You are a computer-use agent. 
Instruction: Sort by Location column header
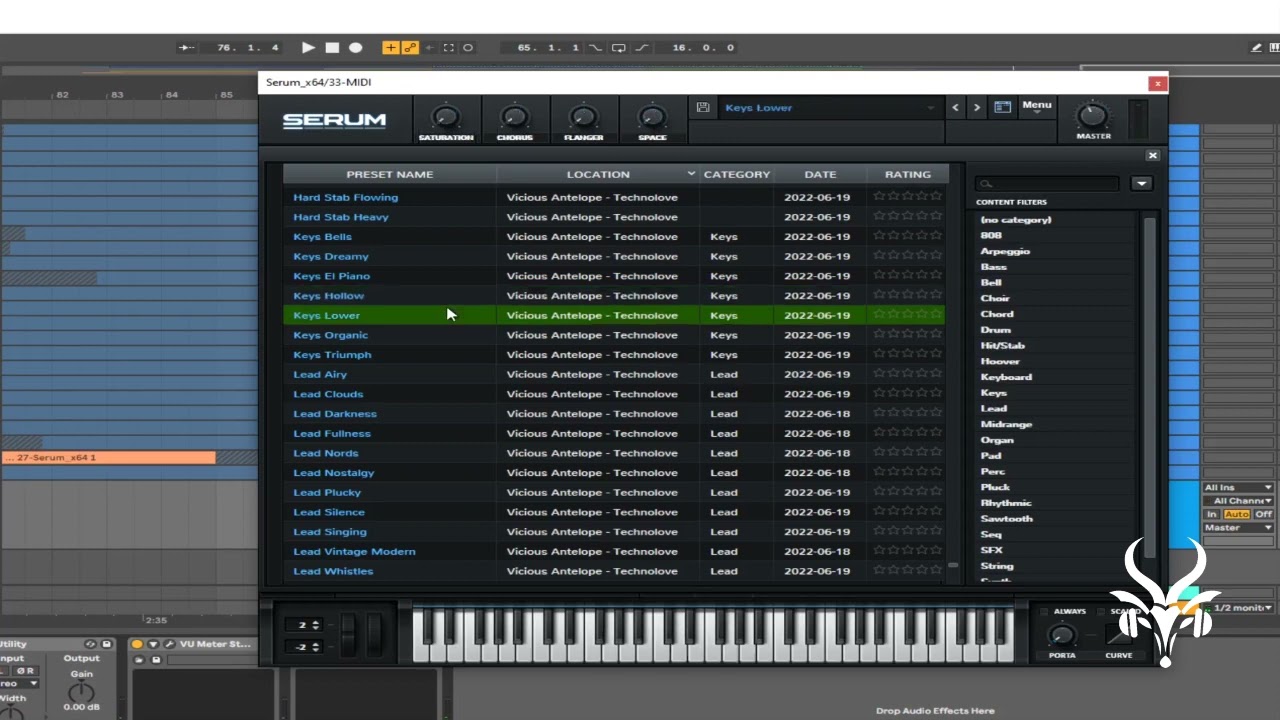[598, 174]
